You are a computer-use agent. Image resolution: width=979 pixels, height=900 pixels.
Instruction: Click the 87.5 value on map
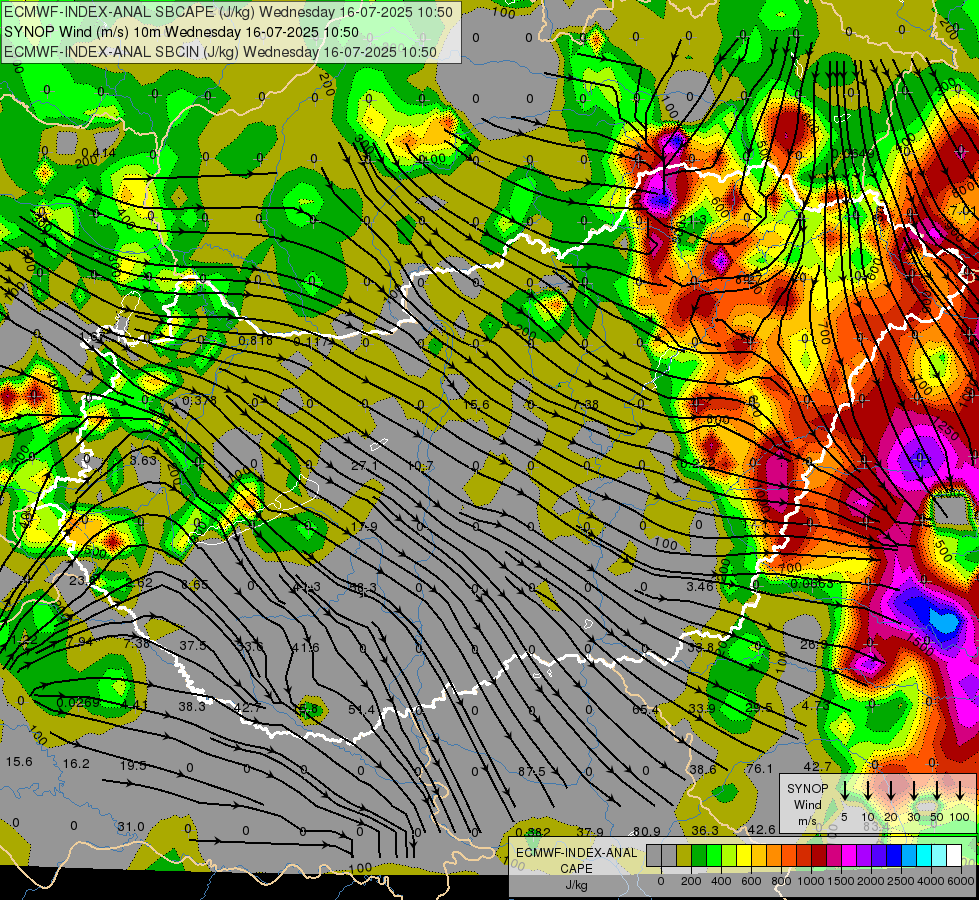coord(531,771)
